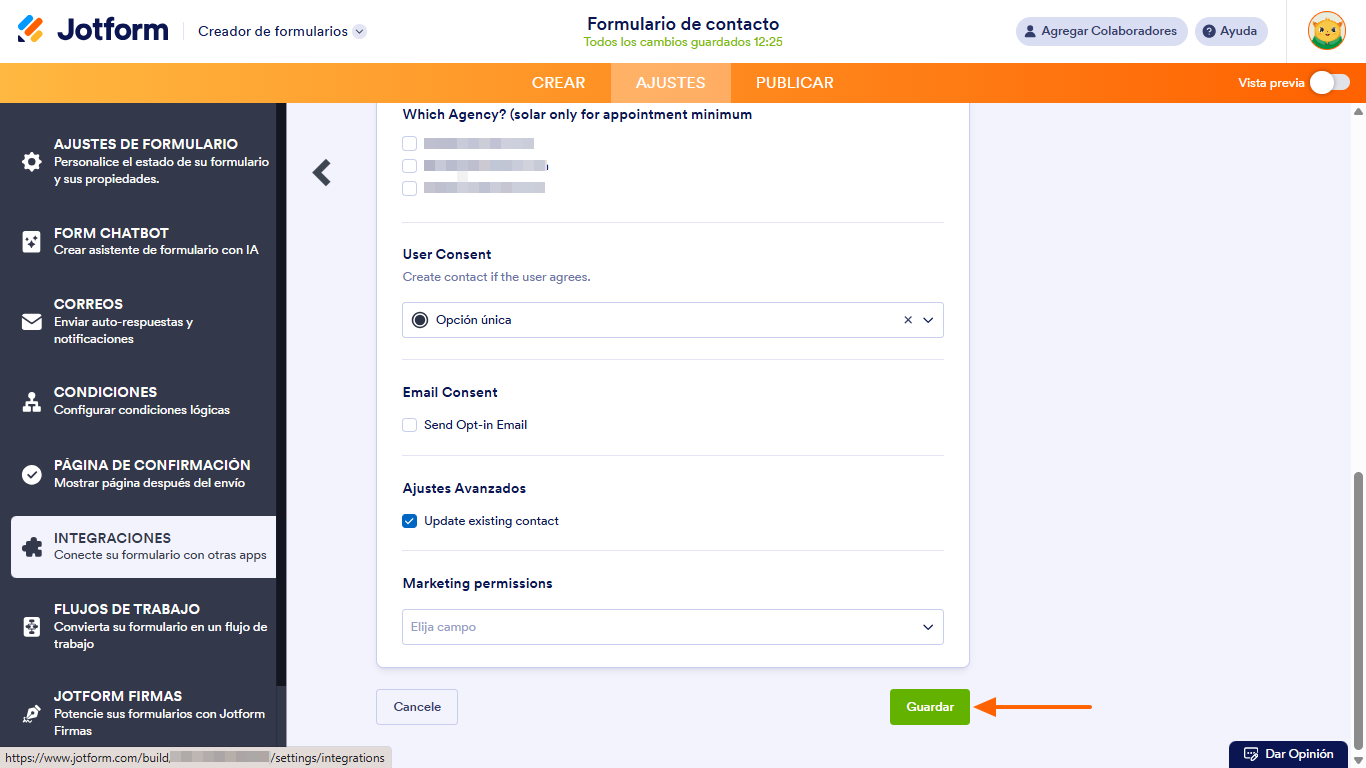
Task: Click the Jotform logo icon
Action: click(31, 30)
